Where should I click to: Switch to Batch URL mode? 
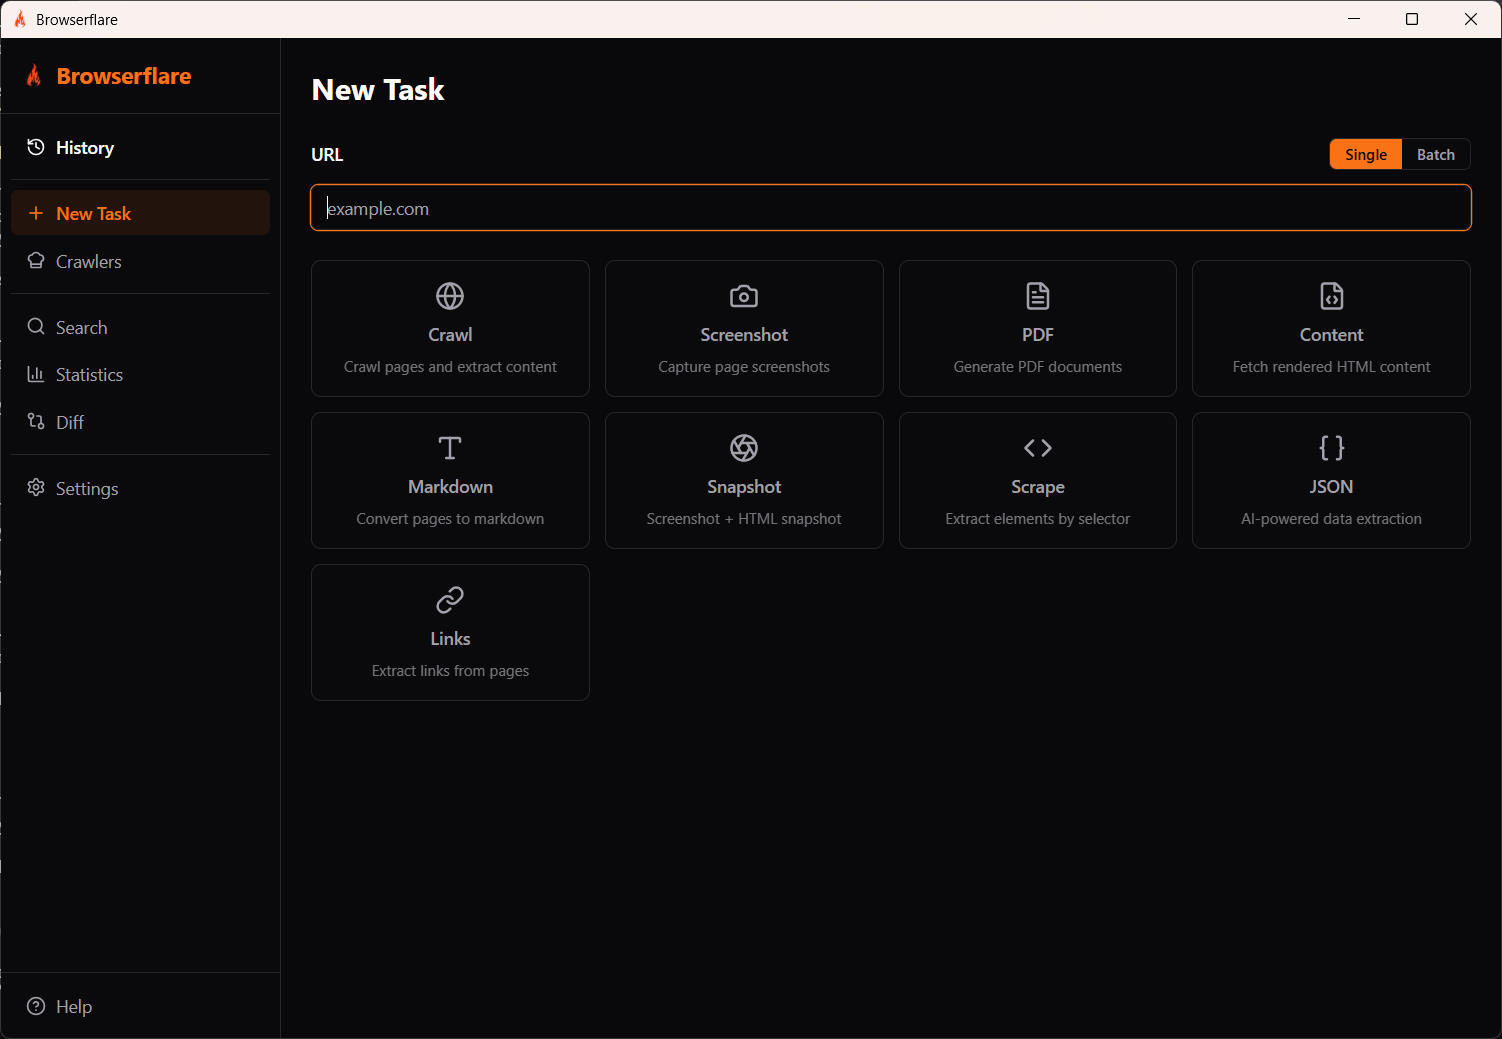tap(1436, 154)
